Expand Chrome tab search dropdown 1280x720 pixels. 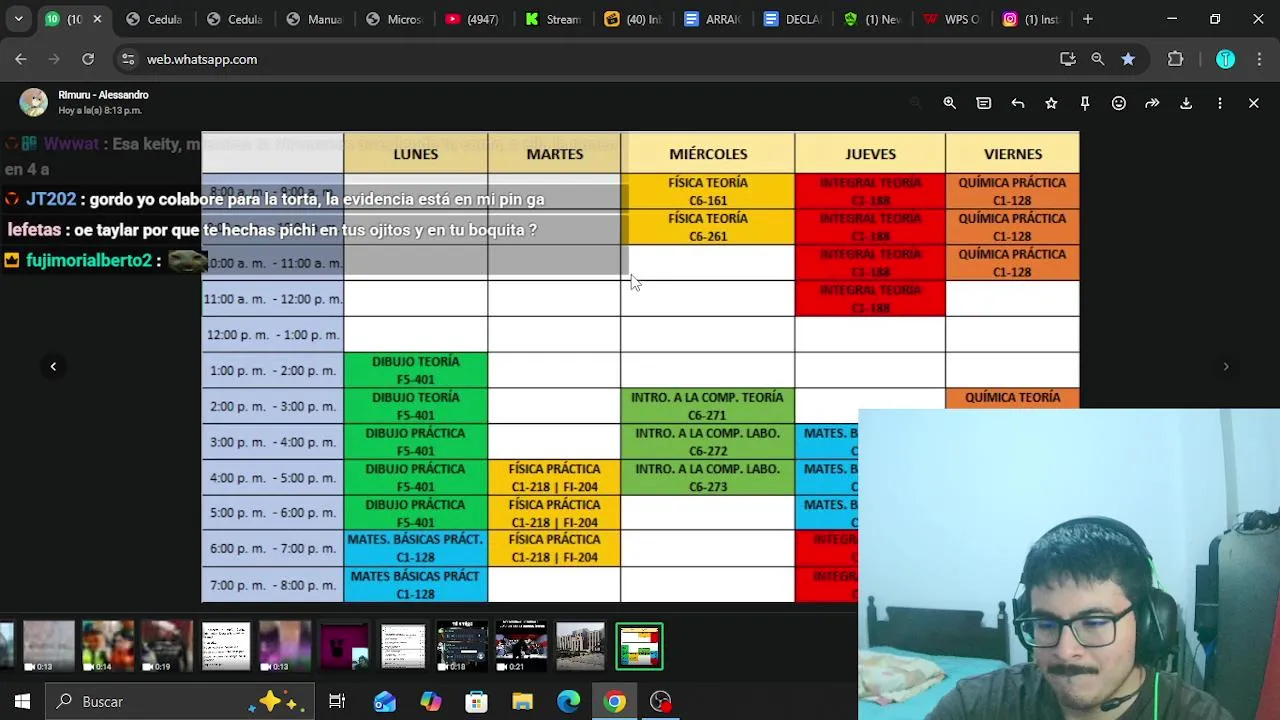pyautogui.click(x=18, y=19)
